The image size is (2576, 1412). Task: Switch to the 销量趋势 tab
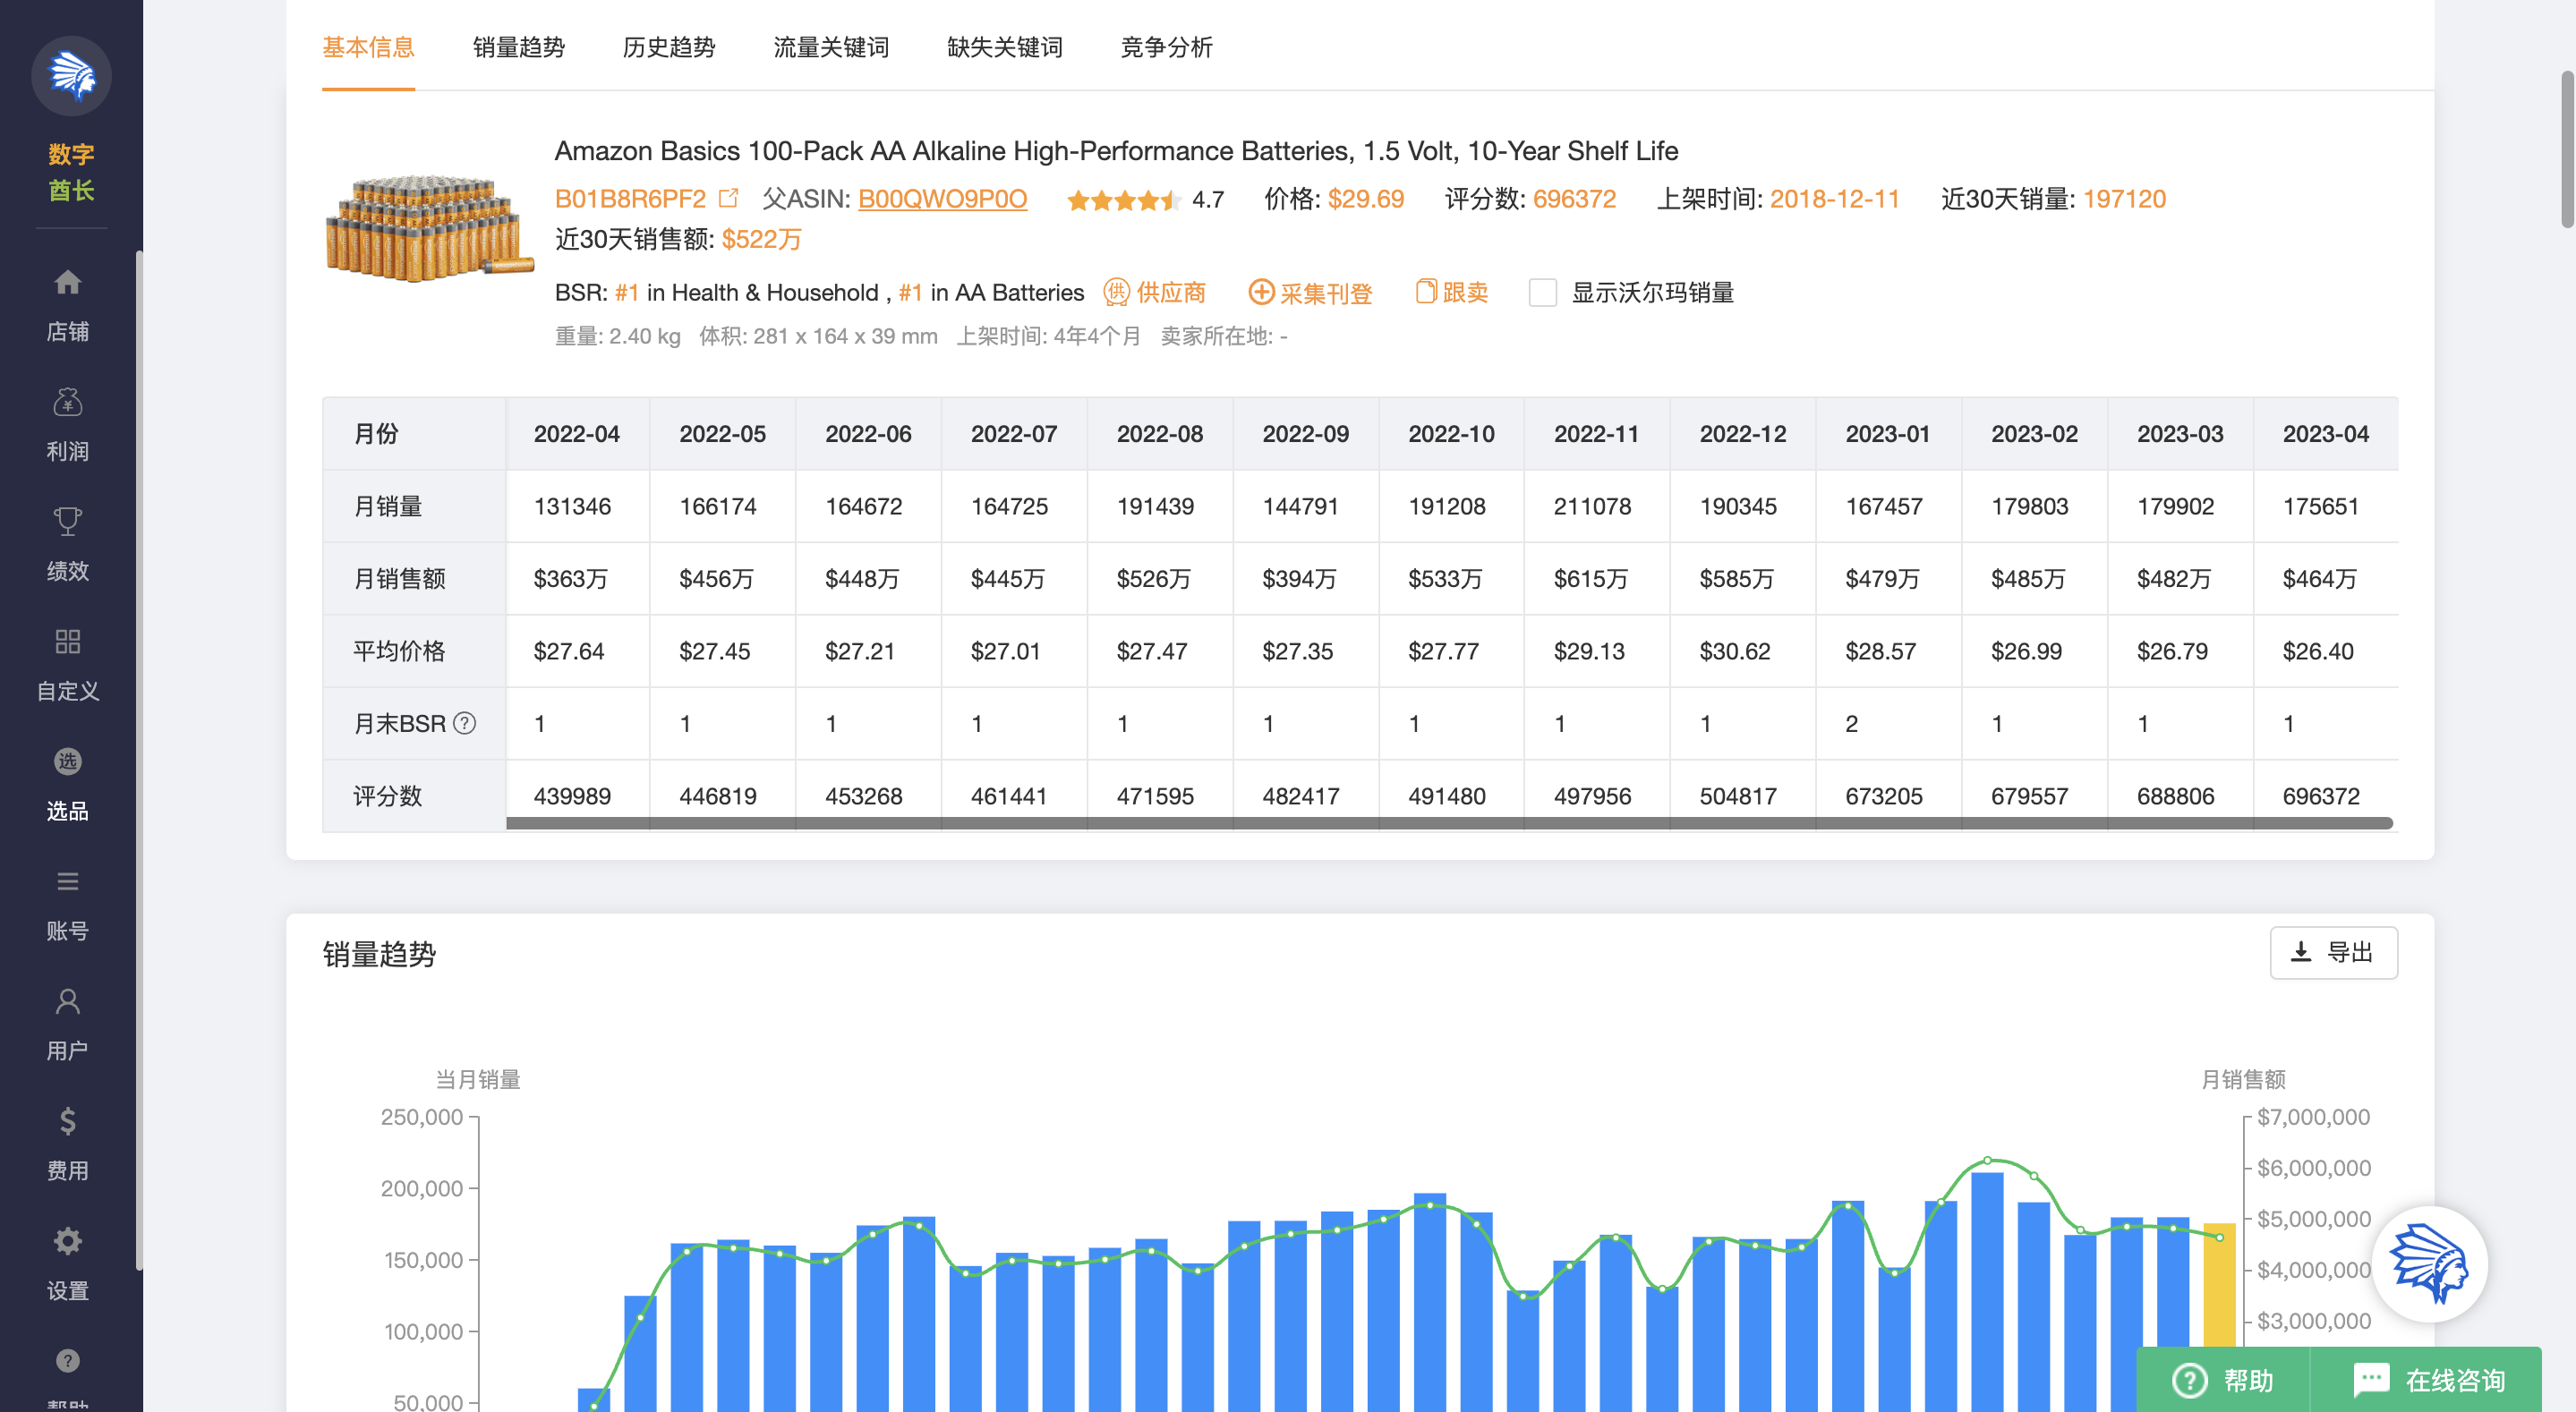click(x=518, y=47)
